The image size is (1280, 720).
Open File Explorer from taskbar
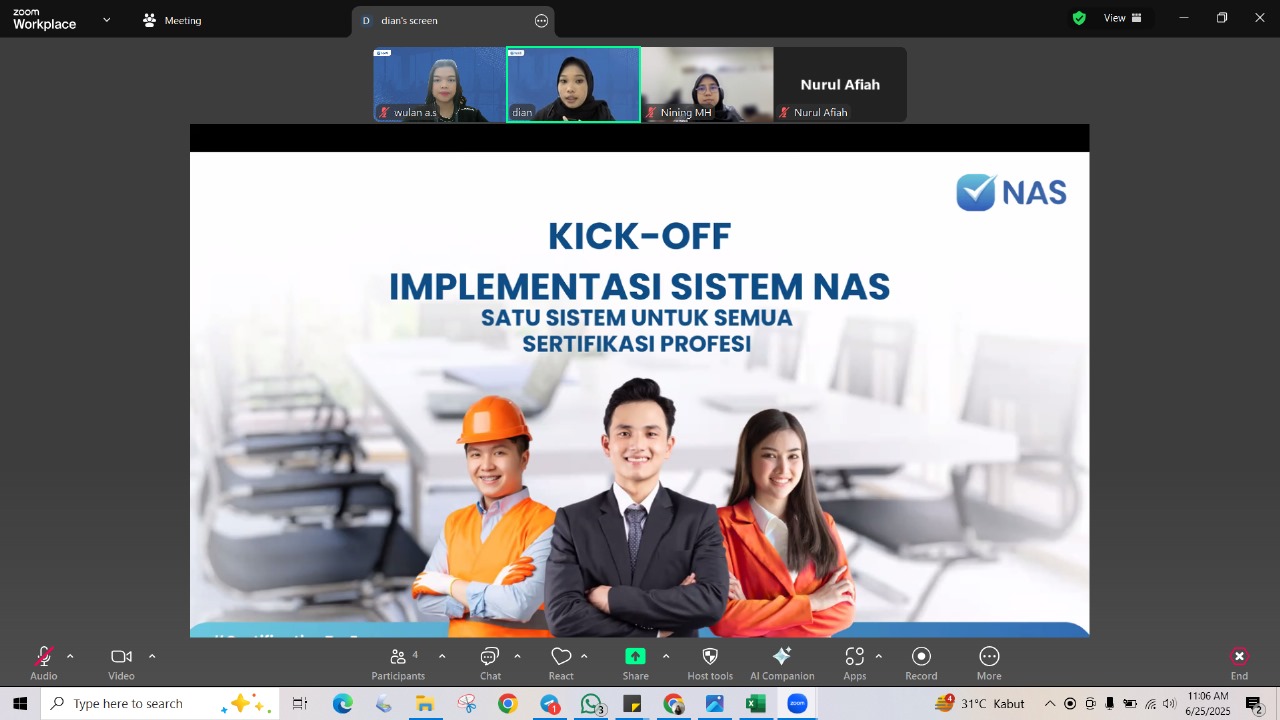click(425, 704)
